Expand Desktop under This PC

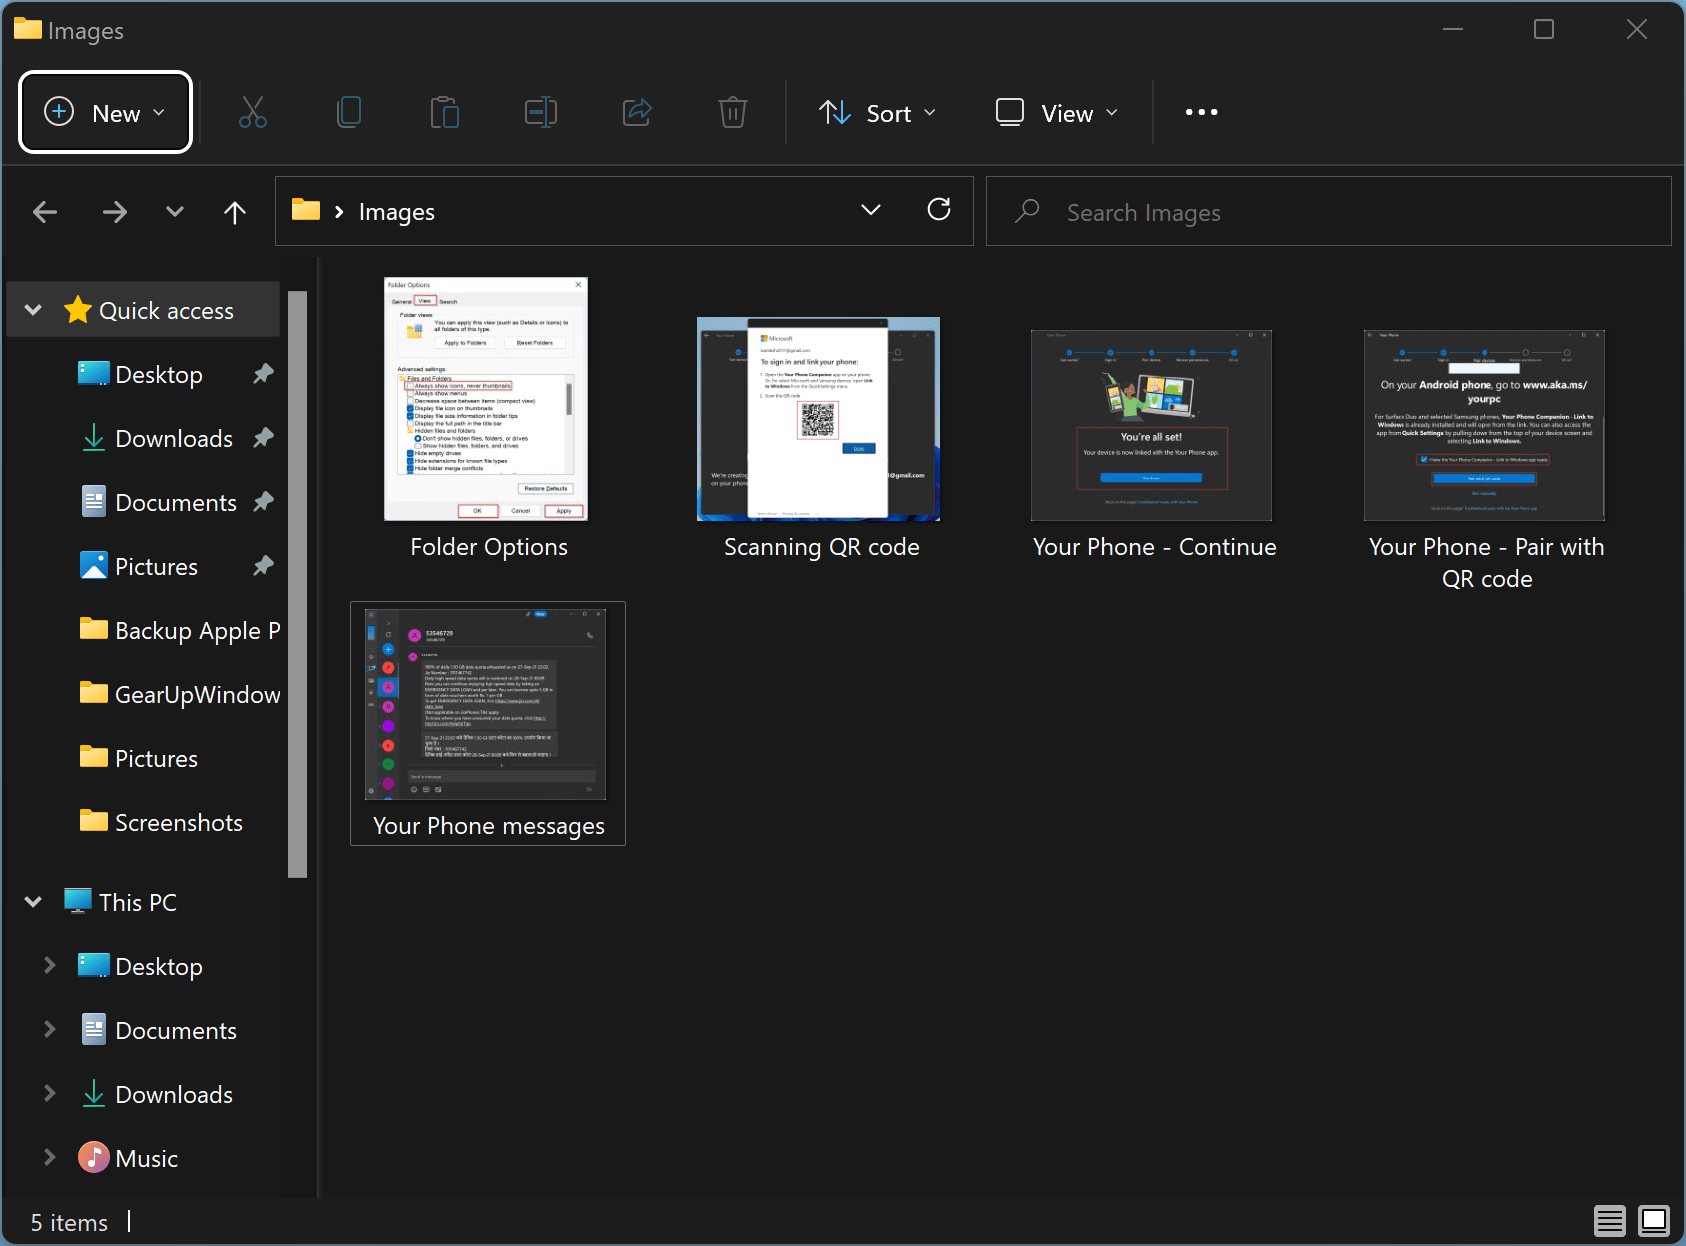[49, 965]
